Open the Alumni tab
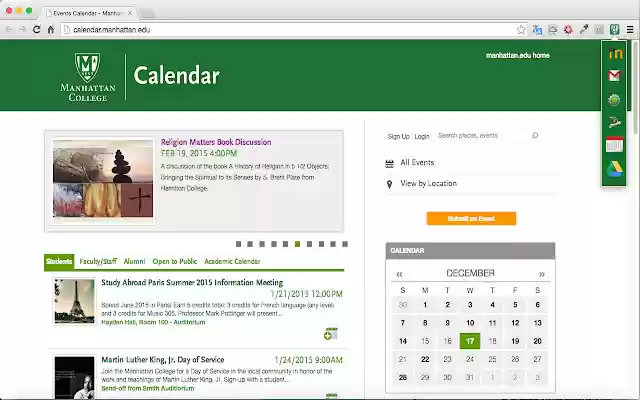 click(134, 261)
